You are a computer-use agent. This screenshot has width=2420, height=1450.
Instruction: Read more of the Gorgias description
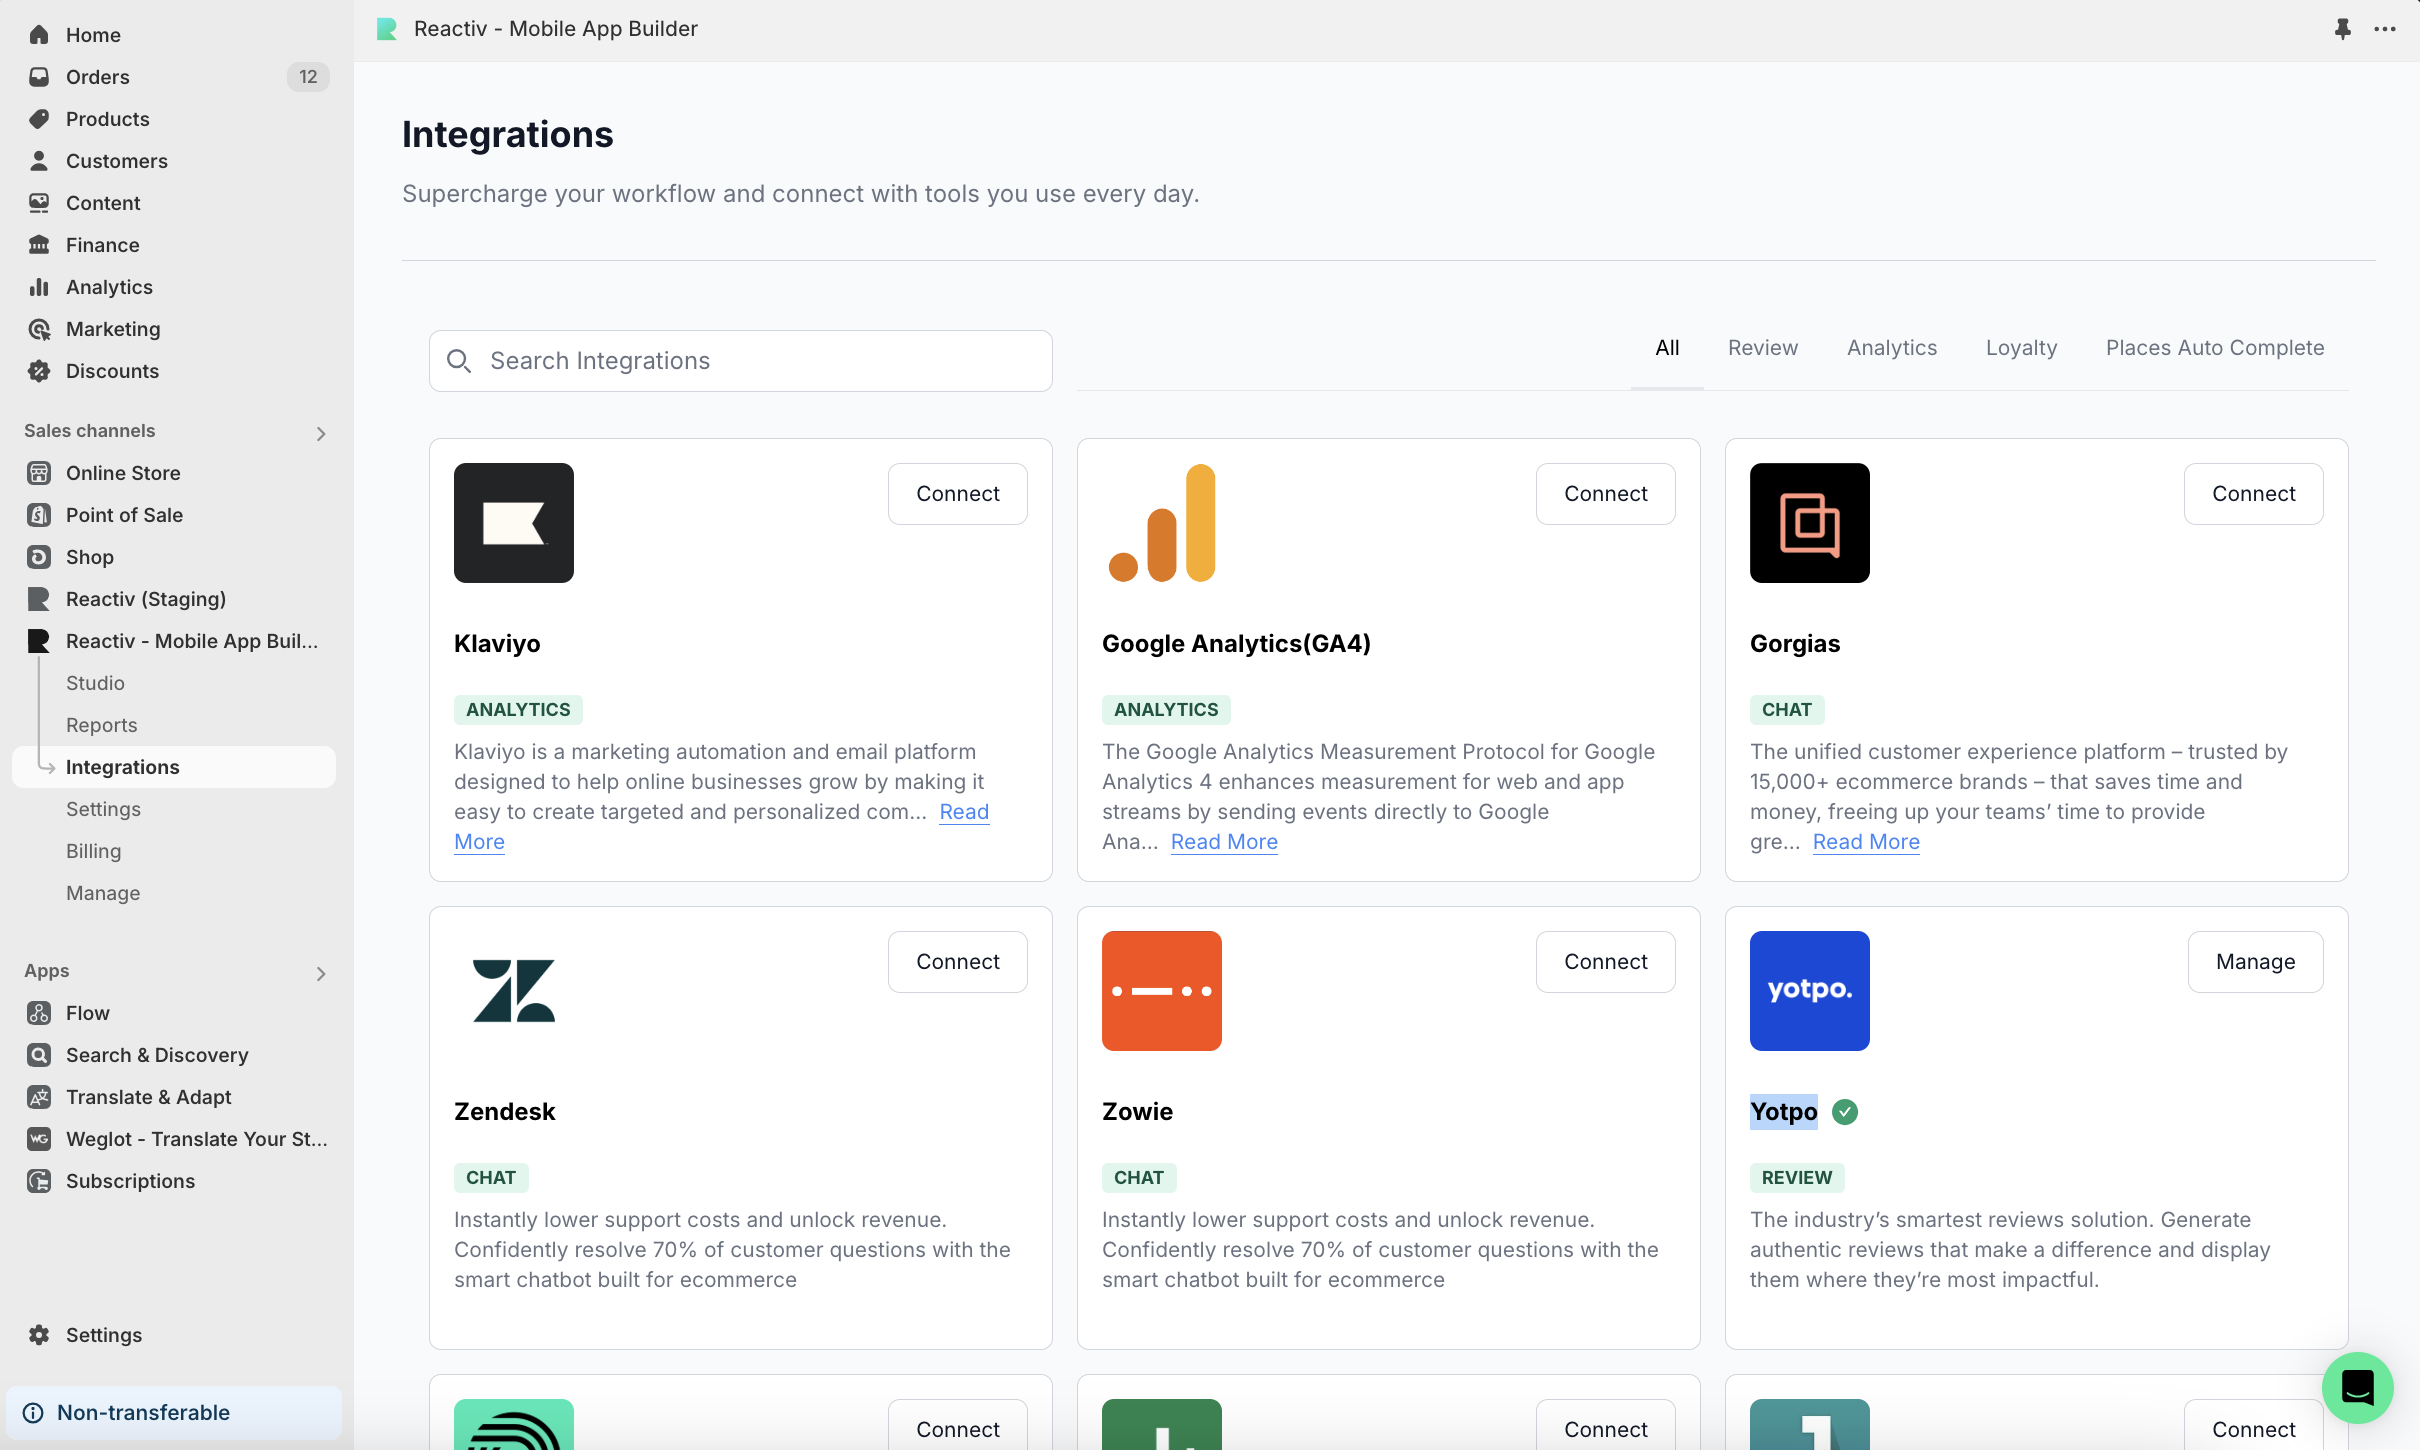tap(1865, 842)
